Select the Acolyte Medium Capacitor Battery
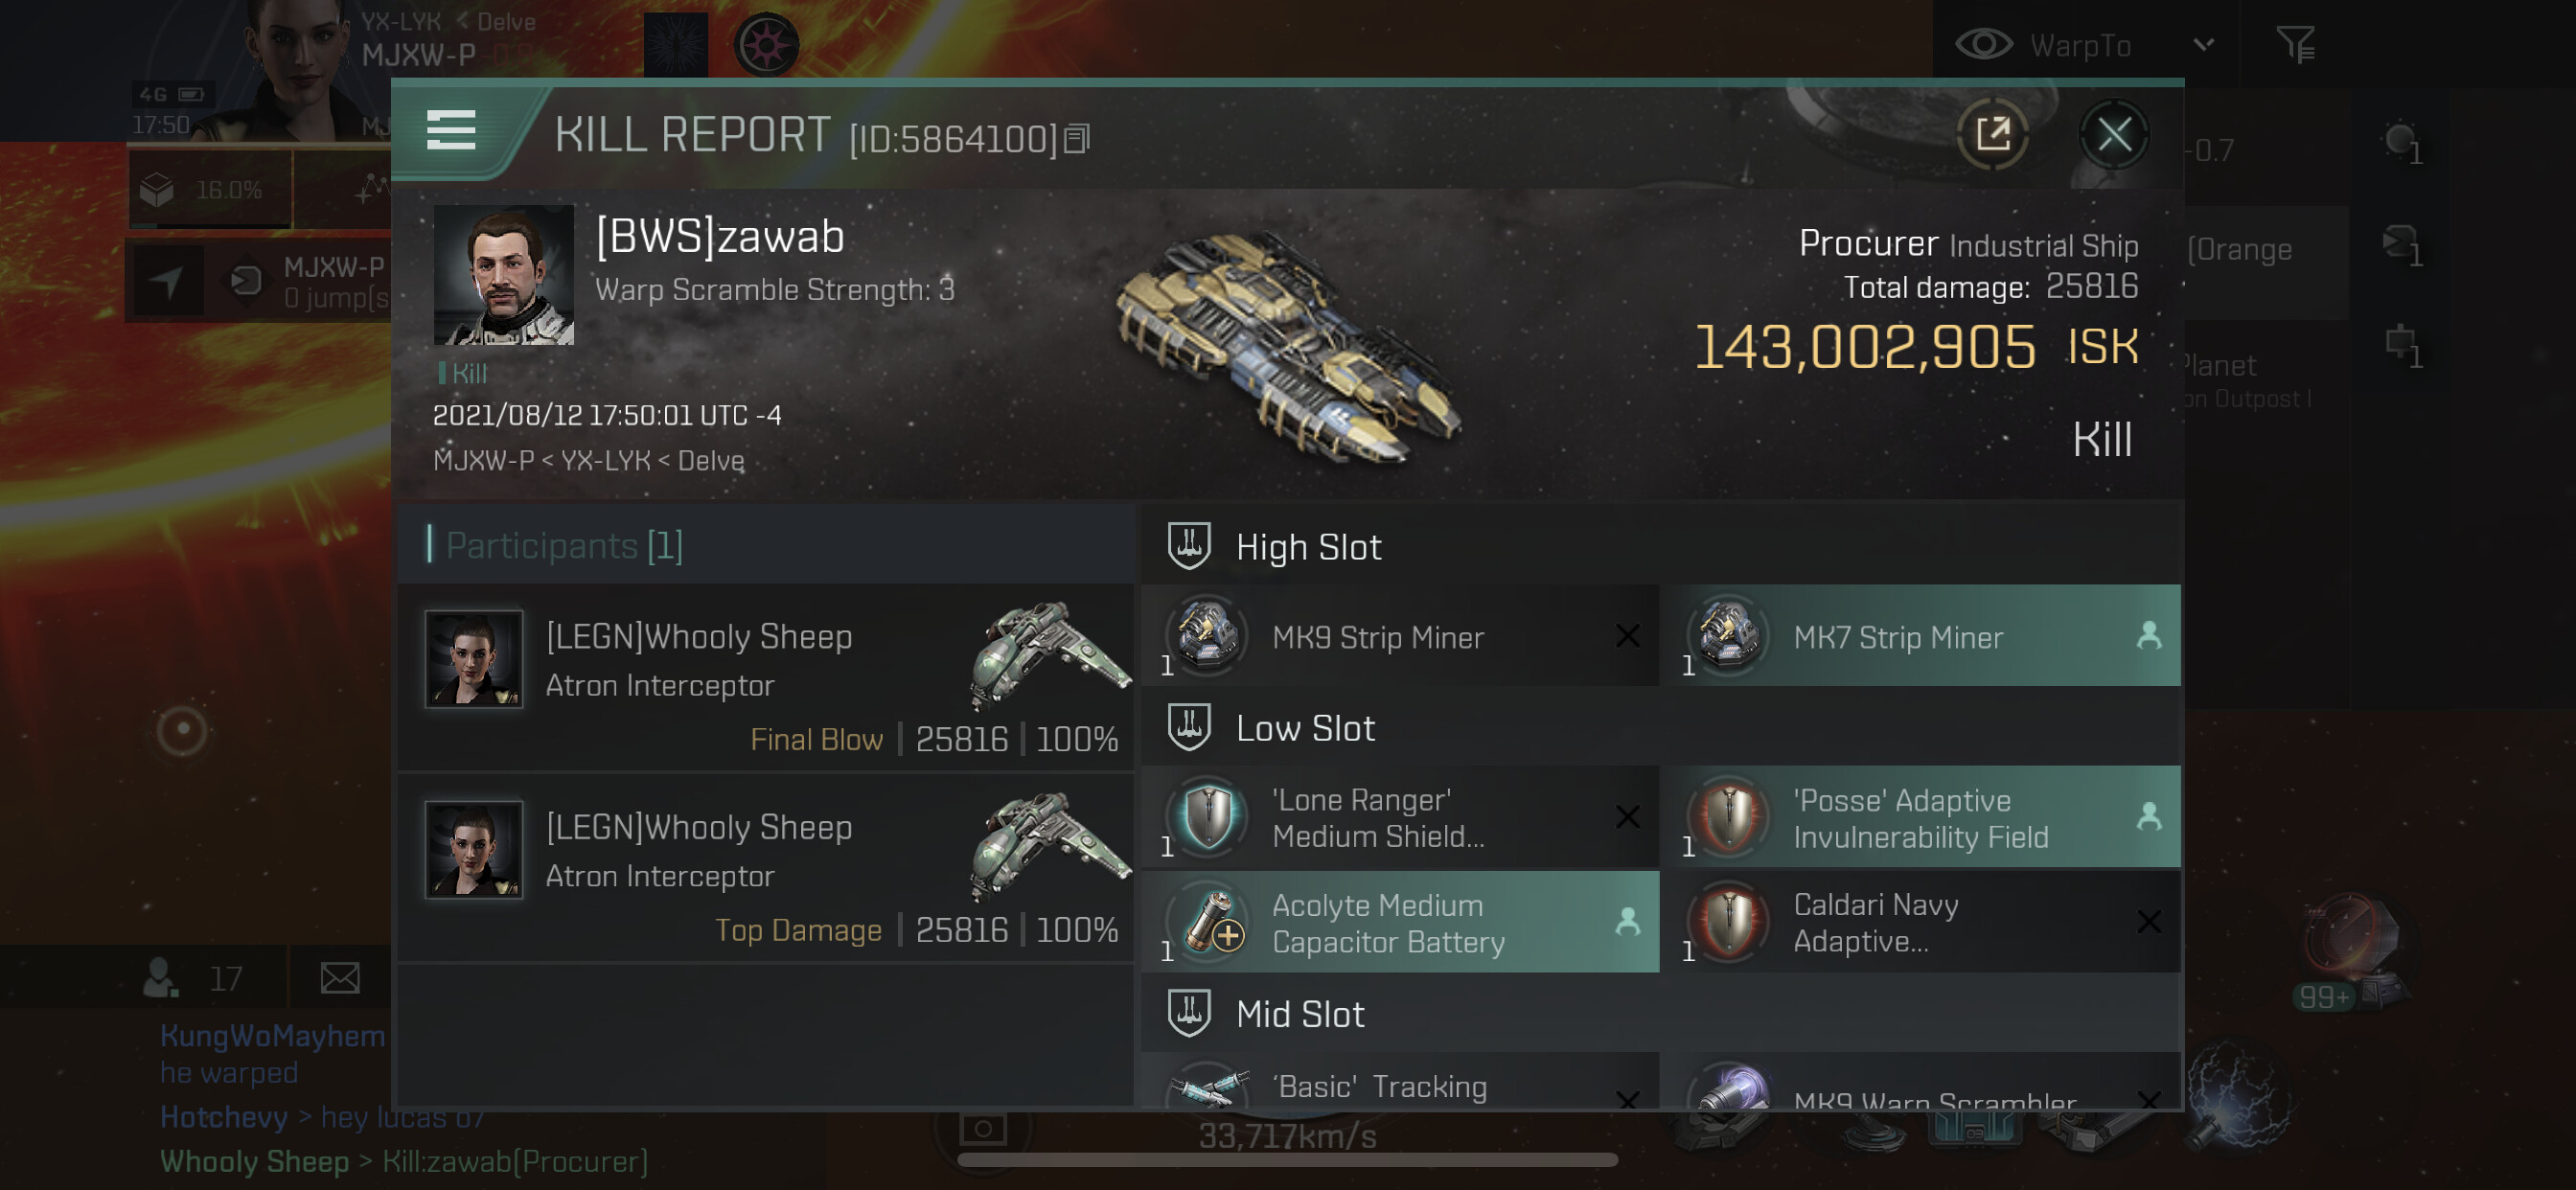Viewport: 2576px width, 1190px height. [x=1400, y=922]
